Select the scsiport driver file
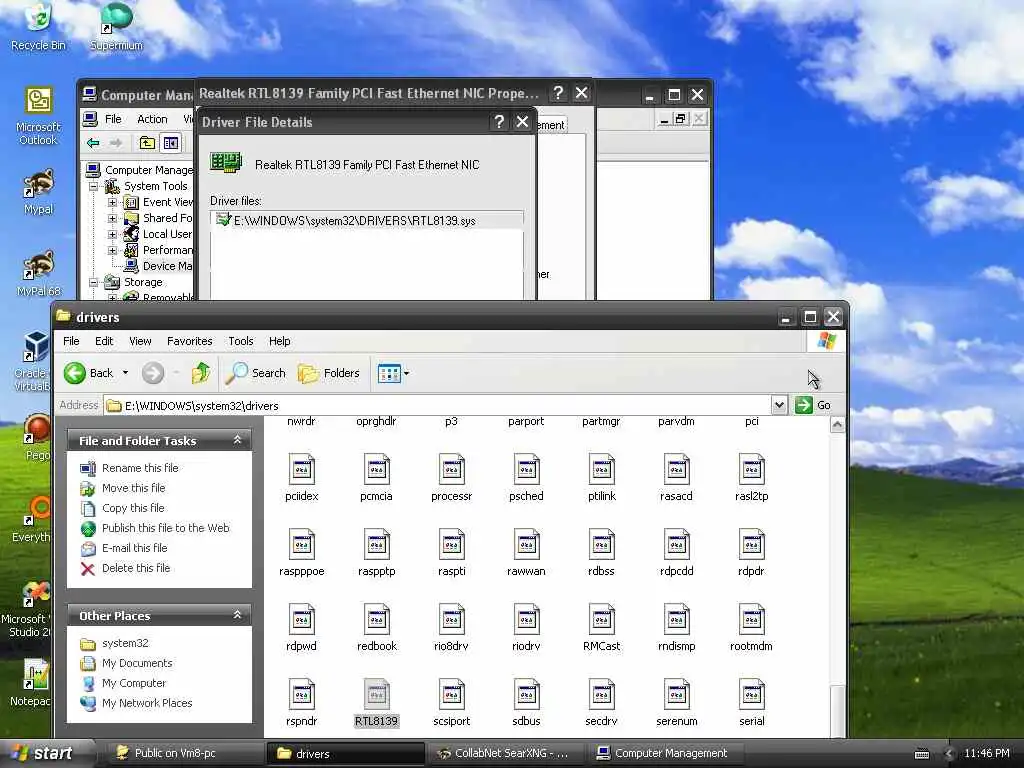Screen dimensions: 1024x768 [451, 703]
